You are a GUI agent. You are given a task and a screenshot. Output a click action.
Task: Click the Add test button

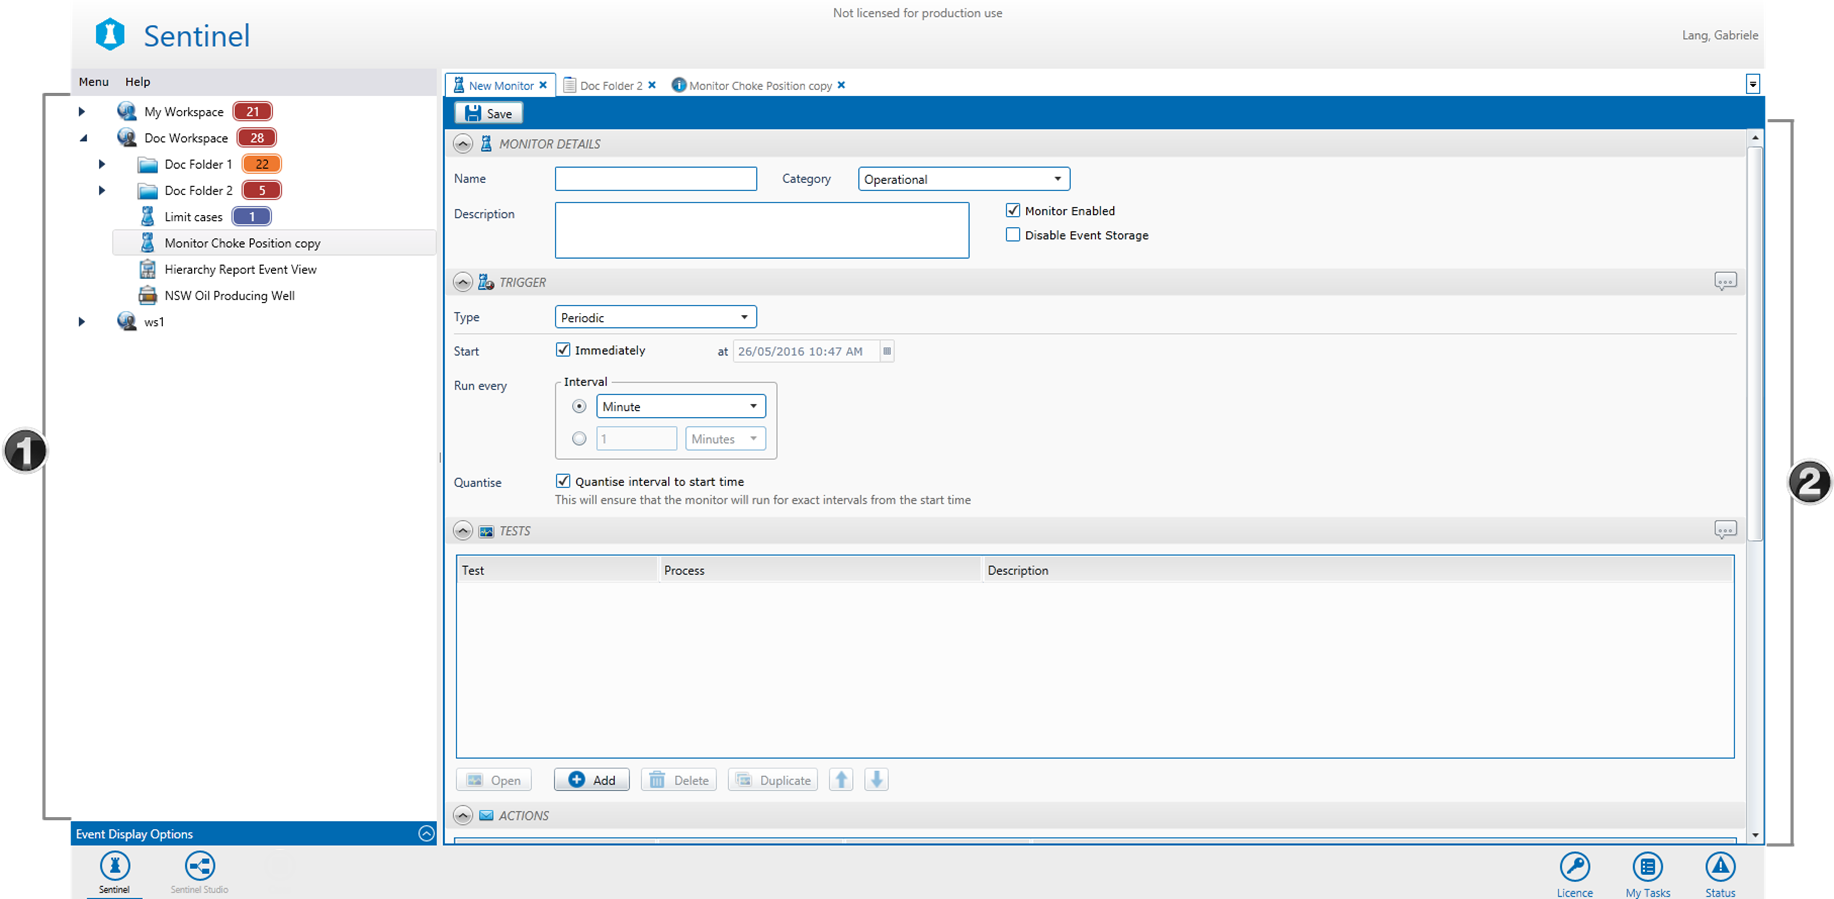(x=592, y=780)
